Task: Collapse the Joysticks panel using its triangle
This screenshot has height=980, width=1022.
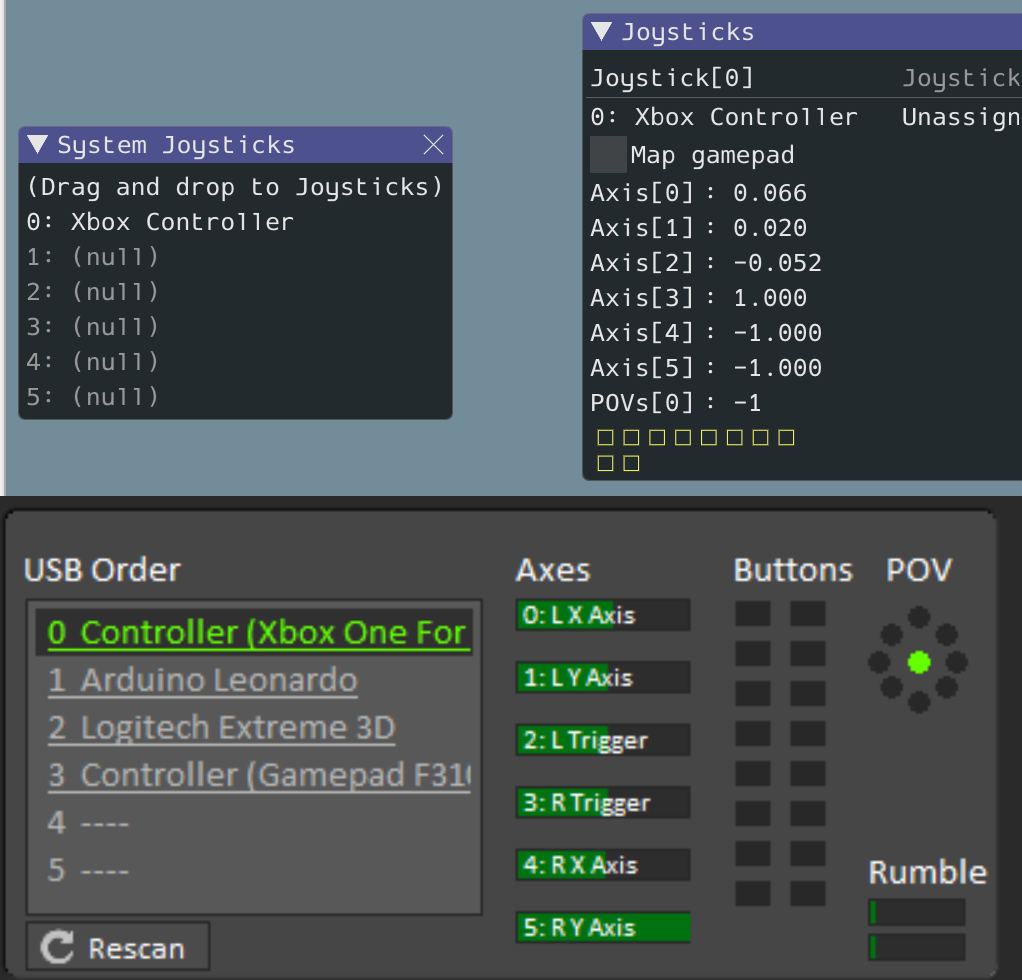Action: click(x=600, y=31)
